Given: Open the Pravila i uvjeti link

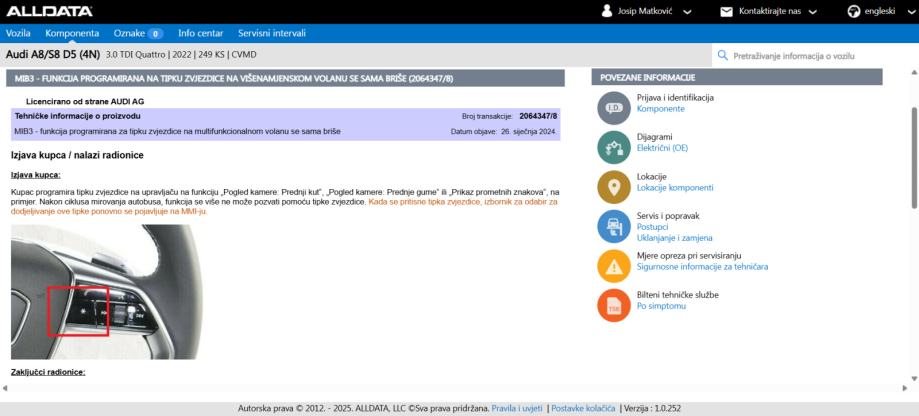Looking at the screenshot, I should coord(516,408).
